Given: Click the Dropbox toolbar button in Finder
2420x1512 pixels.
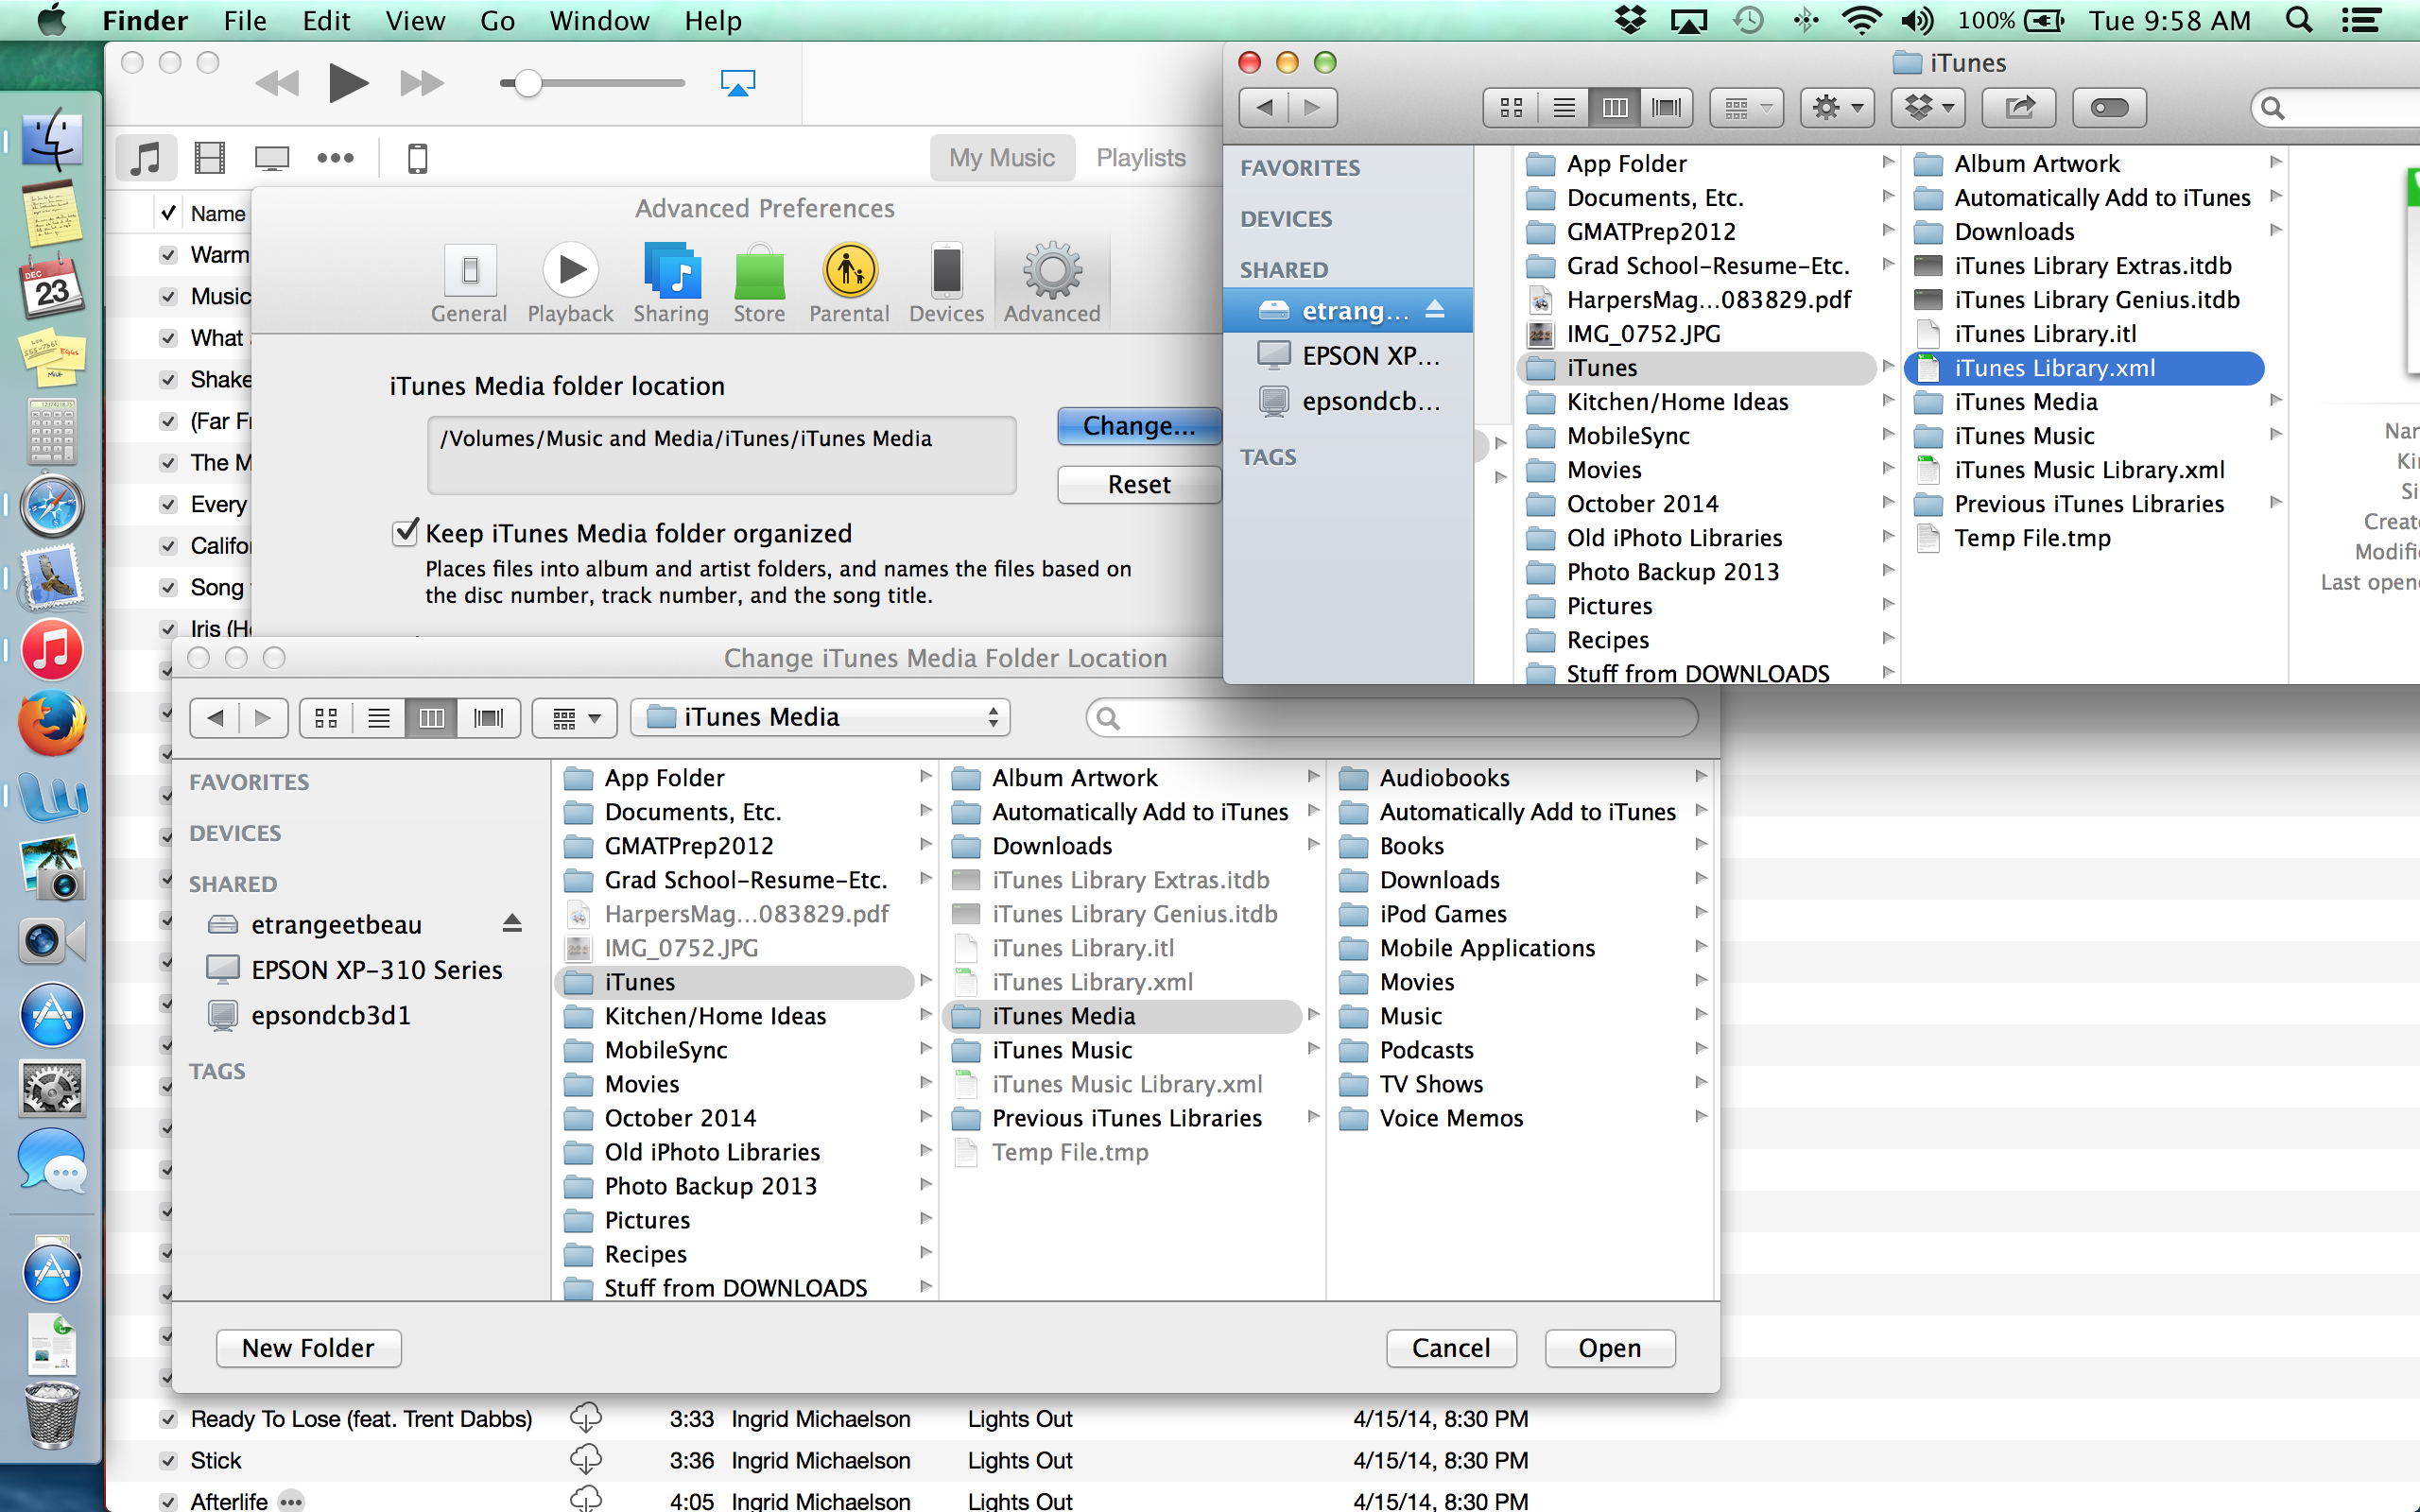Looking at the screenshot, I should point(1927,107).
